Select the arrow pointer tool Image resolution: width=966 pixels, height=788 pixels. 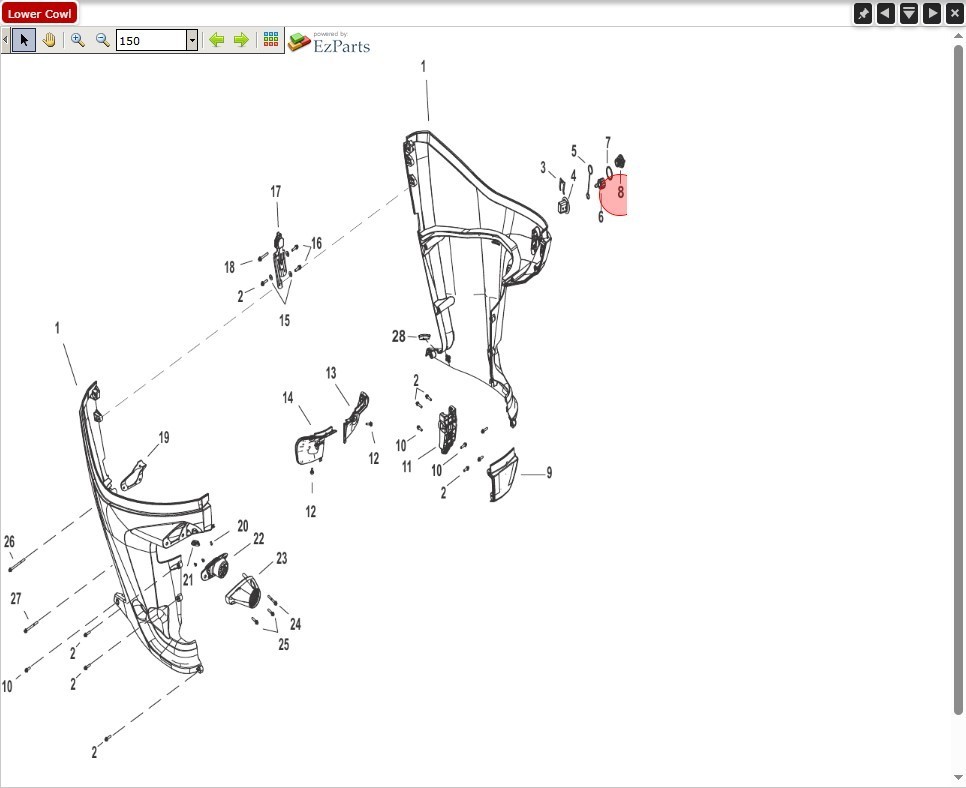pos(25,40)
